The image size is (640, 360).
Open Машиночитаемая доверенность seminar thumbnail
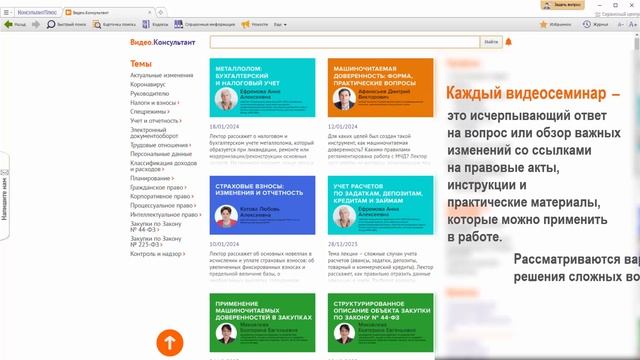(x=380, y=88)
